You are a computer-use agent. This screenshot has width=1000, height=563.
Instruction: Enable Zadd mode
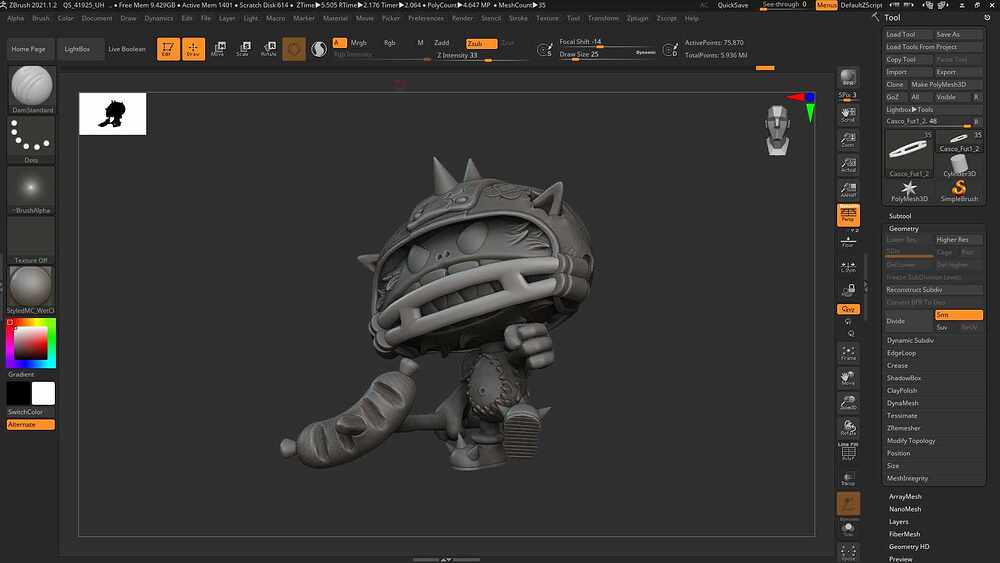point(441,43)
